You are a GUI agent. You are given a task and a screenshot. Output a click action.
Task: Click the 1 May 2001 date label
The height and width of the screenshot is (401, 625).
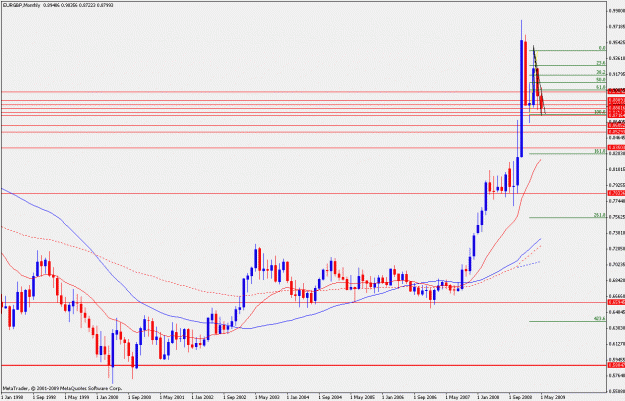pos(171,397)
